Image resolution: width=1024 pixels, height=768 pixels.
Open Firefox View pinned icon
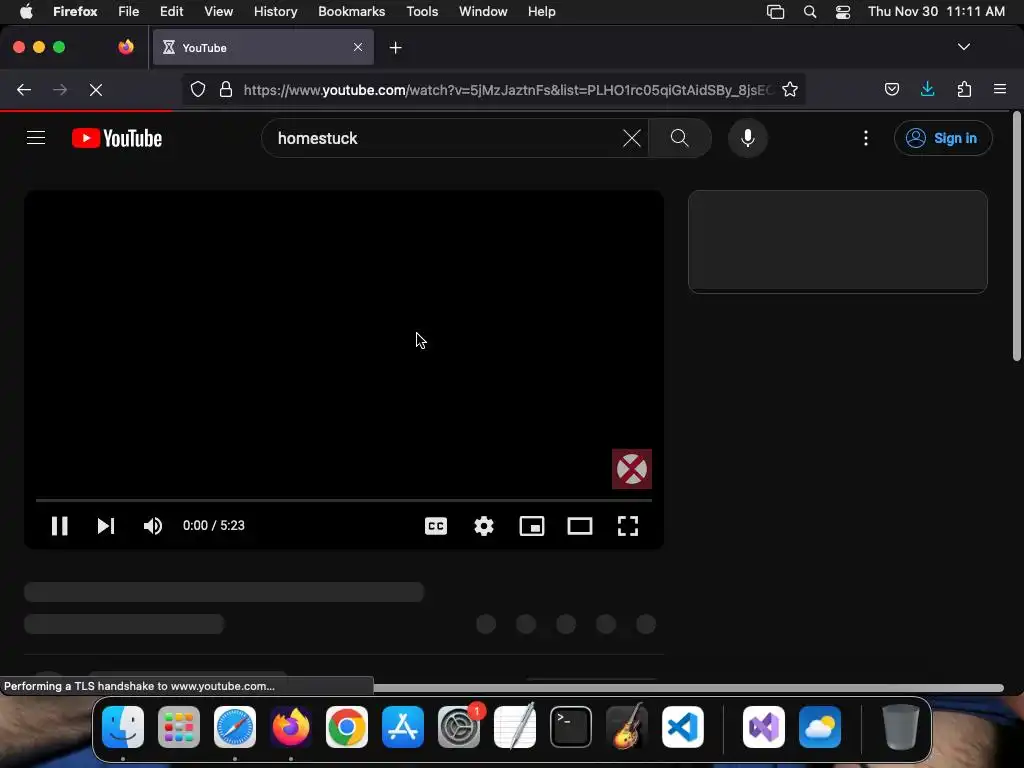[125, 47]
